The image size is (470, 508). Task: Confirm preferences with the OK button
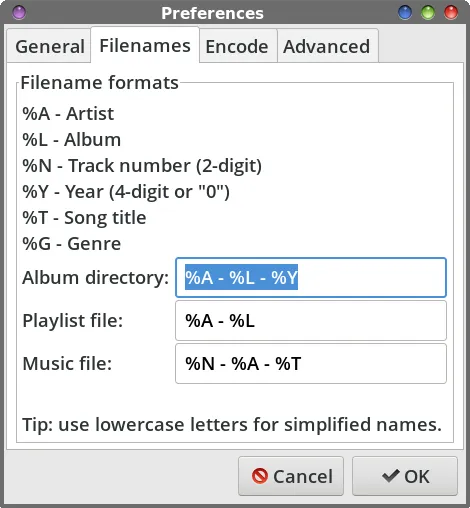[405, 476]
